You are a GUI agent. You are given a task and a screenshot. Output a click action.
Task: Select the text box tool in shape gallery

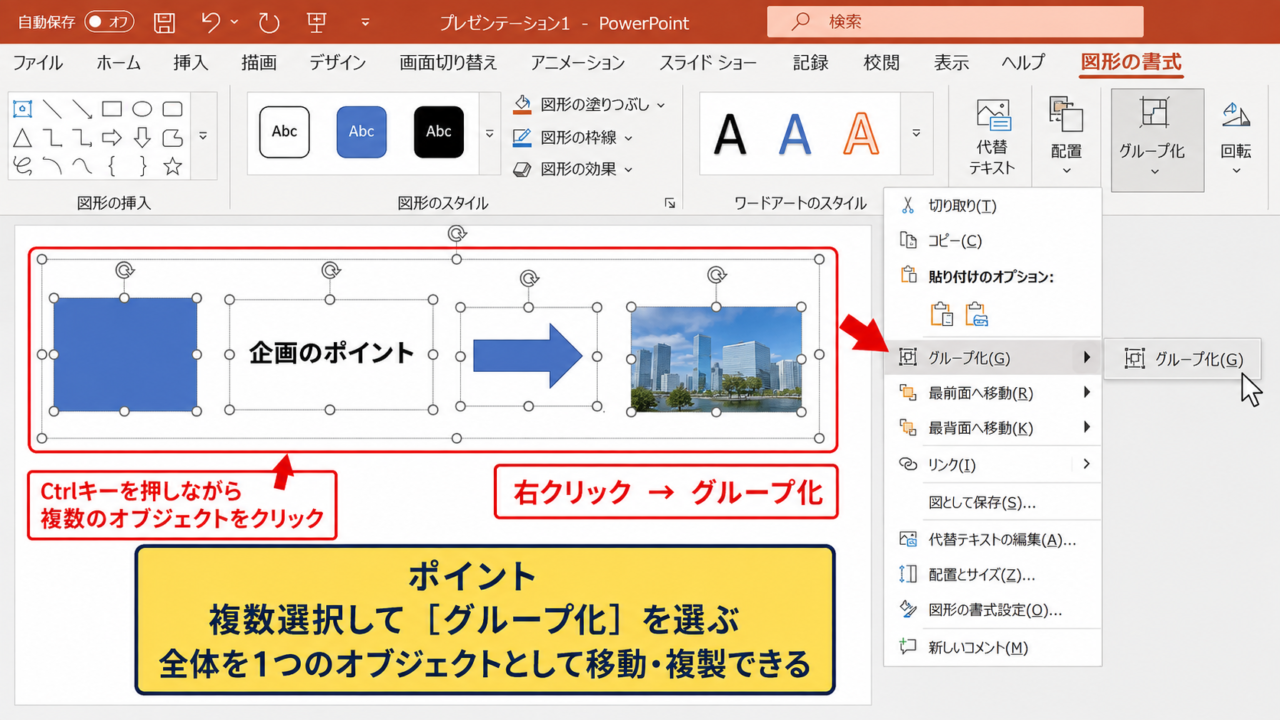pyautogui.click(x=22, y=108)
